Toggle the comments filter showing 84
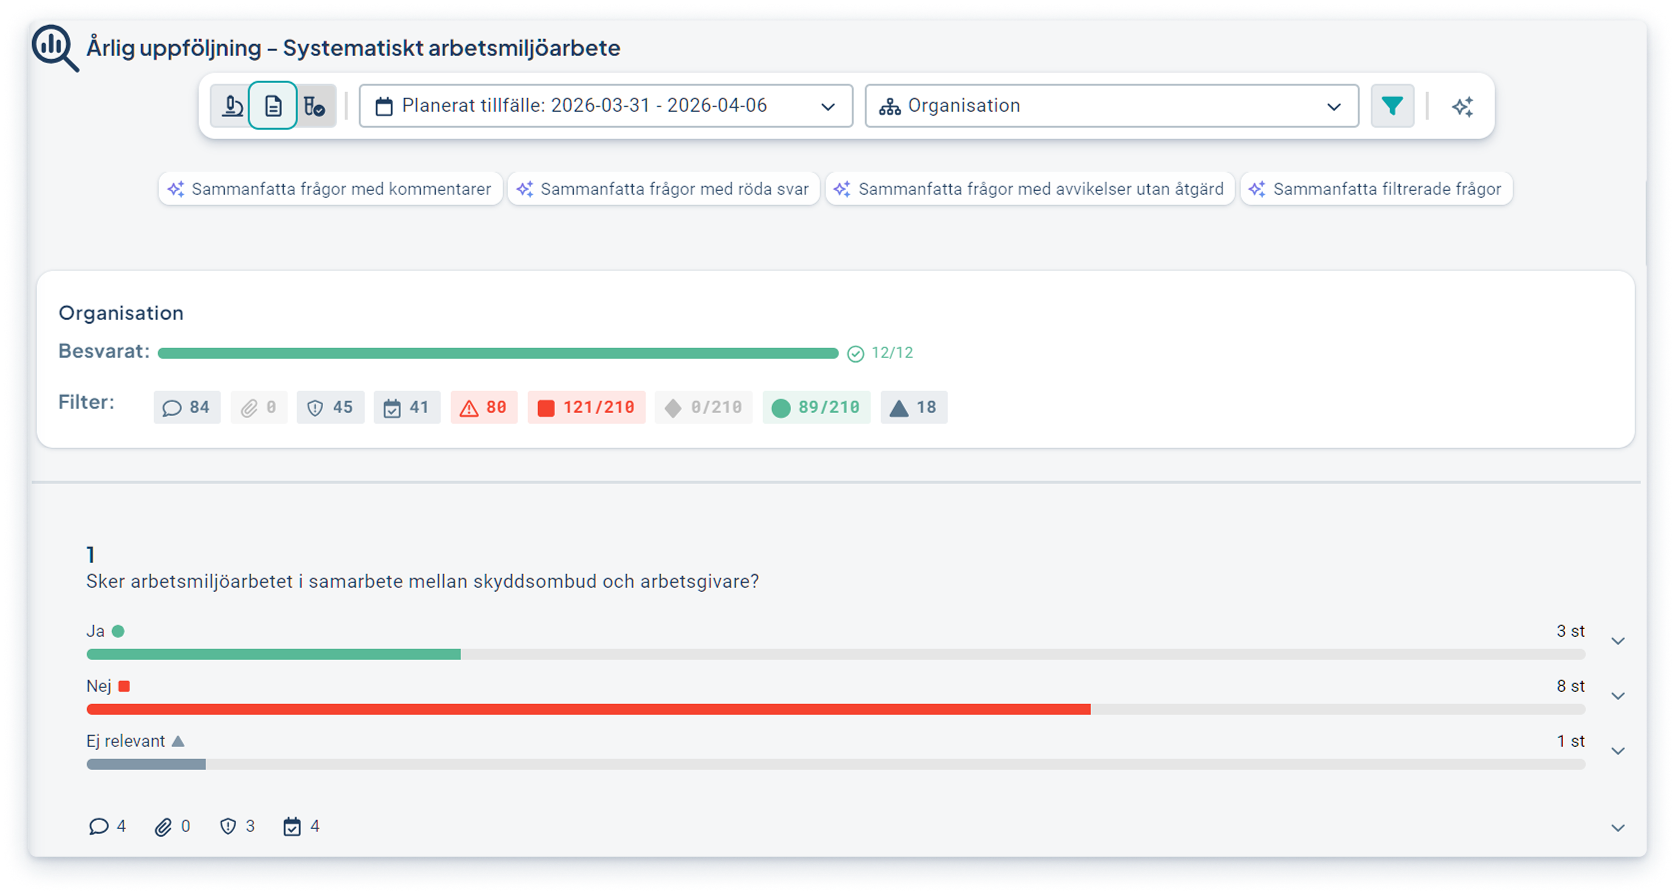 [187, 407]
